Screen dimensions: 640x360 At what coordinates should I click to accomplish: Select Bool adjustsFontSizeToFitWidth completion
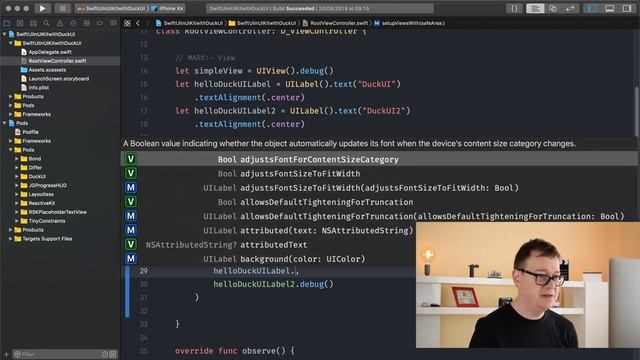click(x=379, y=173)
